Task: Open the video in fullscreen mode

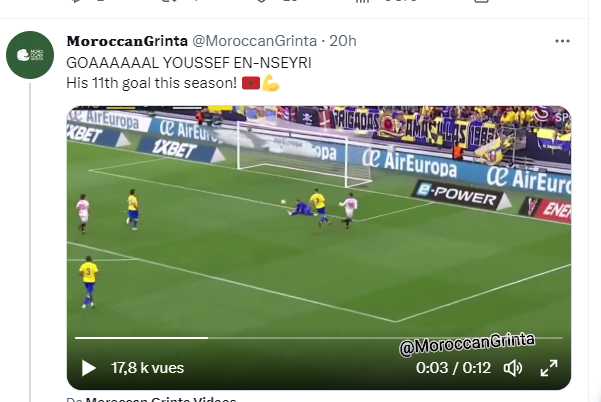Action: 549,368
